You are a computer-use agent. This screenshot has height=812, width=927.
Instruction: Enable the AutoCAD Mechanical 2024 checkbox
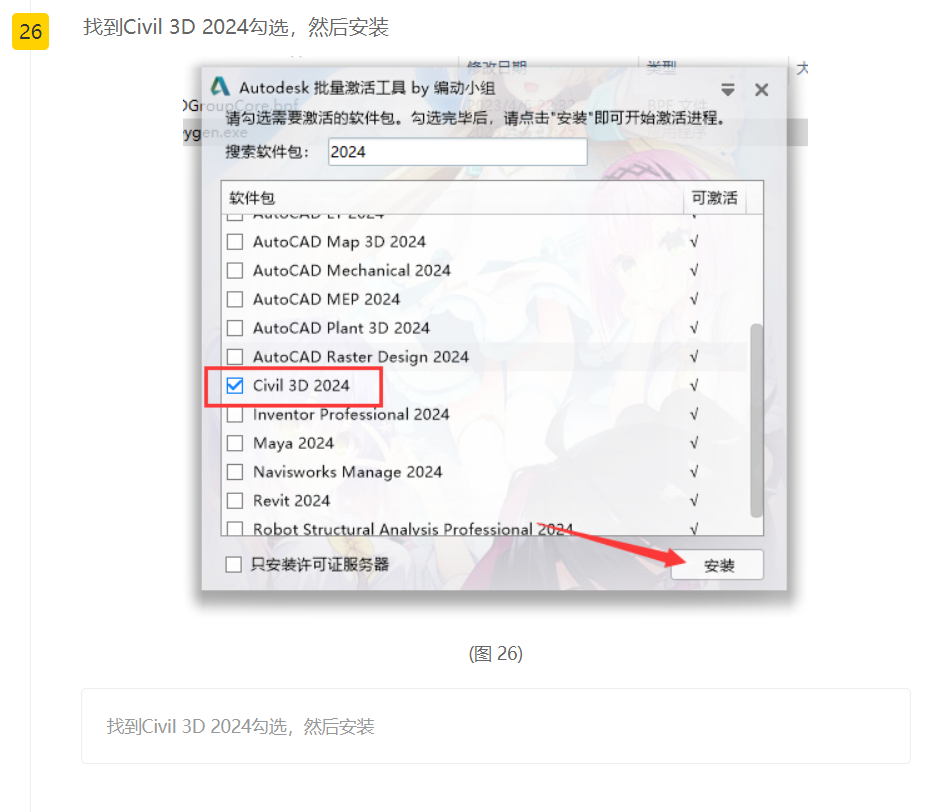(235, 270)
